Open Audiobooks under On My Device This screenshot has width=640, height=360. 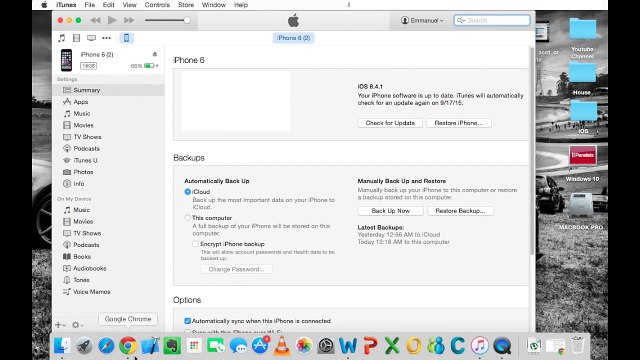pyautogui.click(x=89, y=269)
